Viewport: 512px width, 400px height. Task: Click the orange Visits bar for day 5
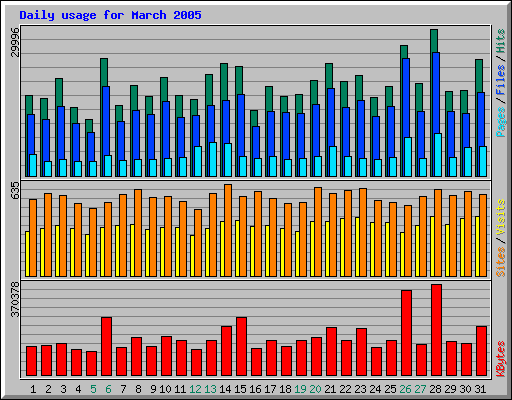pos(93,242)
